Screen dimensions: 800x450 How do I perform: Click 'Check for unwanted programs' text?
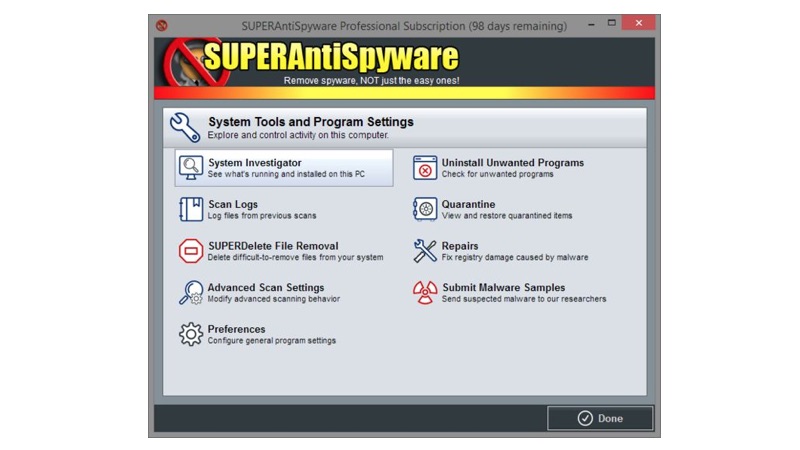497,174
